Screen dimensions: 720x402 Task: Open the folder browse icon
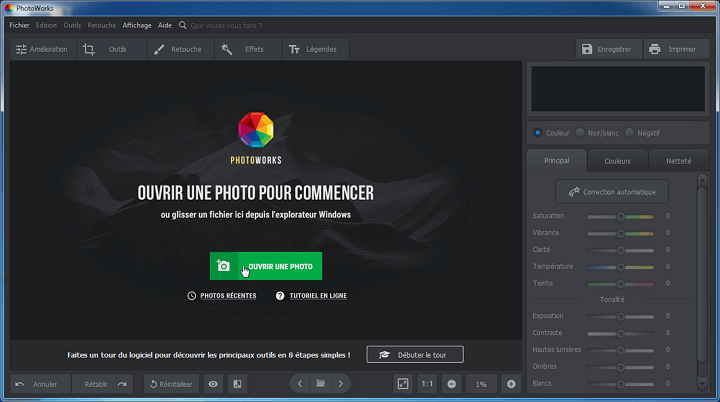point(321,384)
